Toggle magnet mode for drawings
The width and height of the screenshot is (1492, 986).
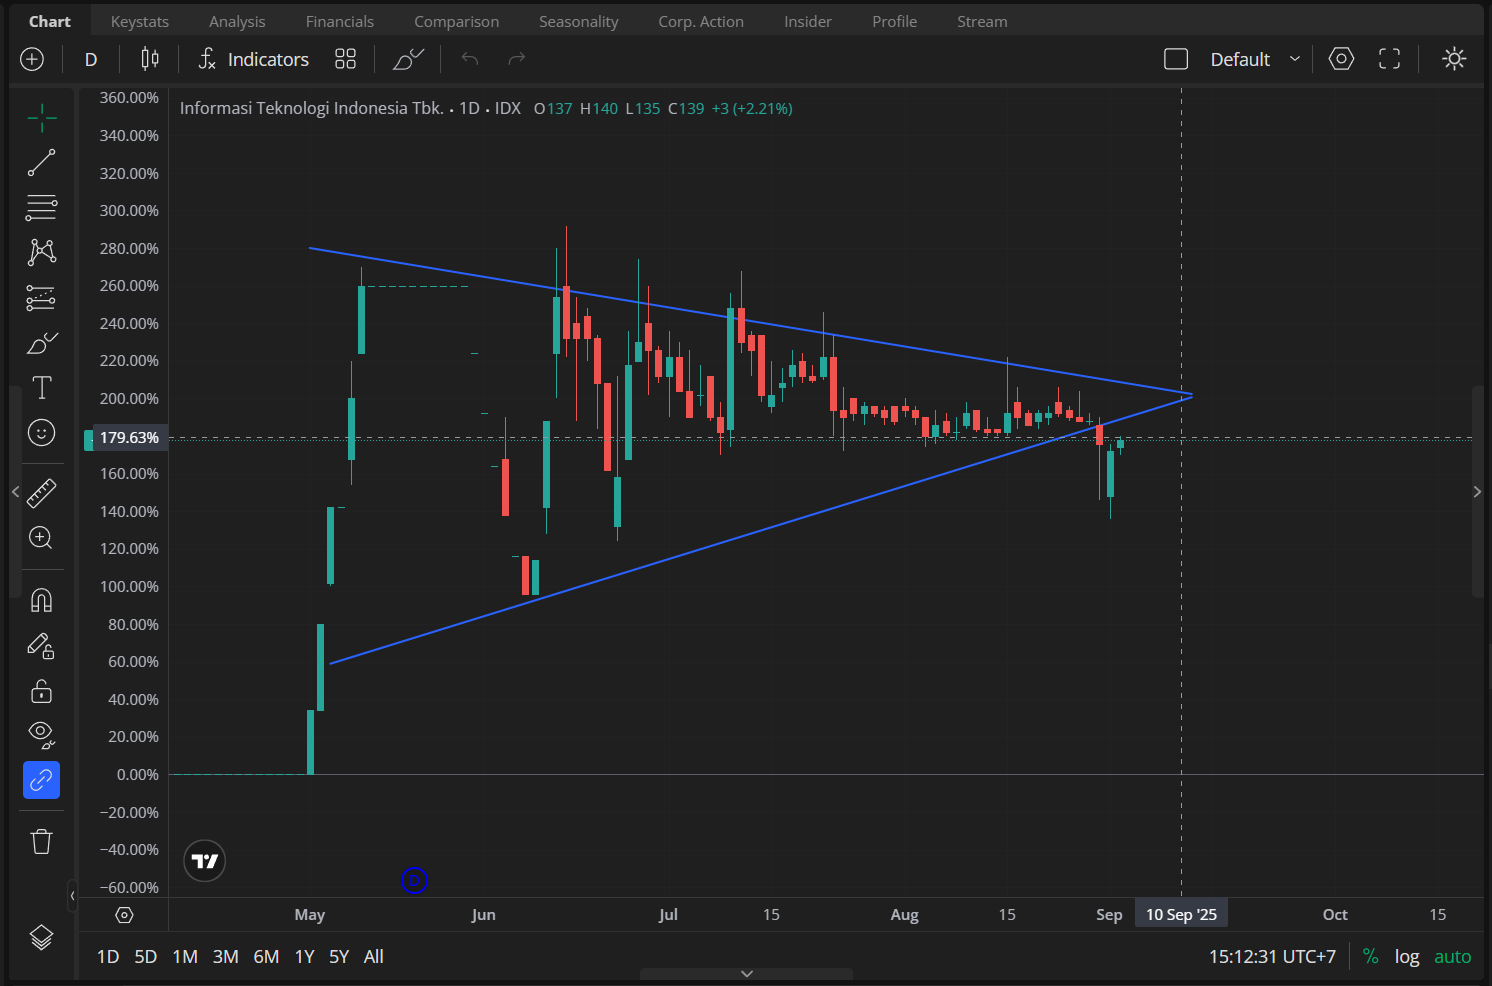pos(41,600)
